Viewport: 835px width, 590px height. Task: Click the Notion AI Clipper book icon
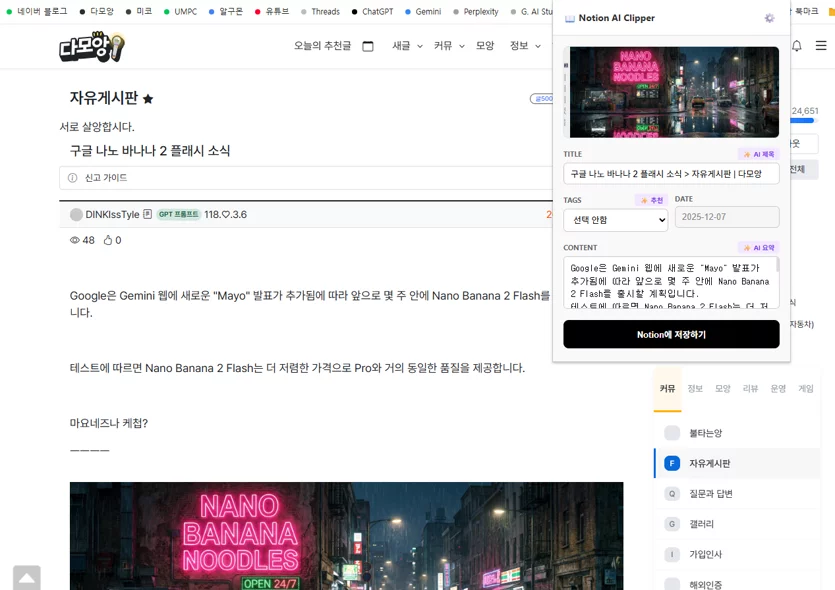[570, 19]
